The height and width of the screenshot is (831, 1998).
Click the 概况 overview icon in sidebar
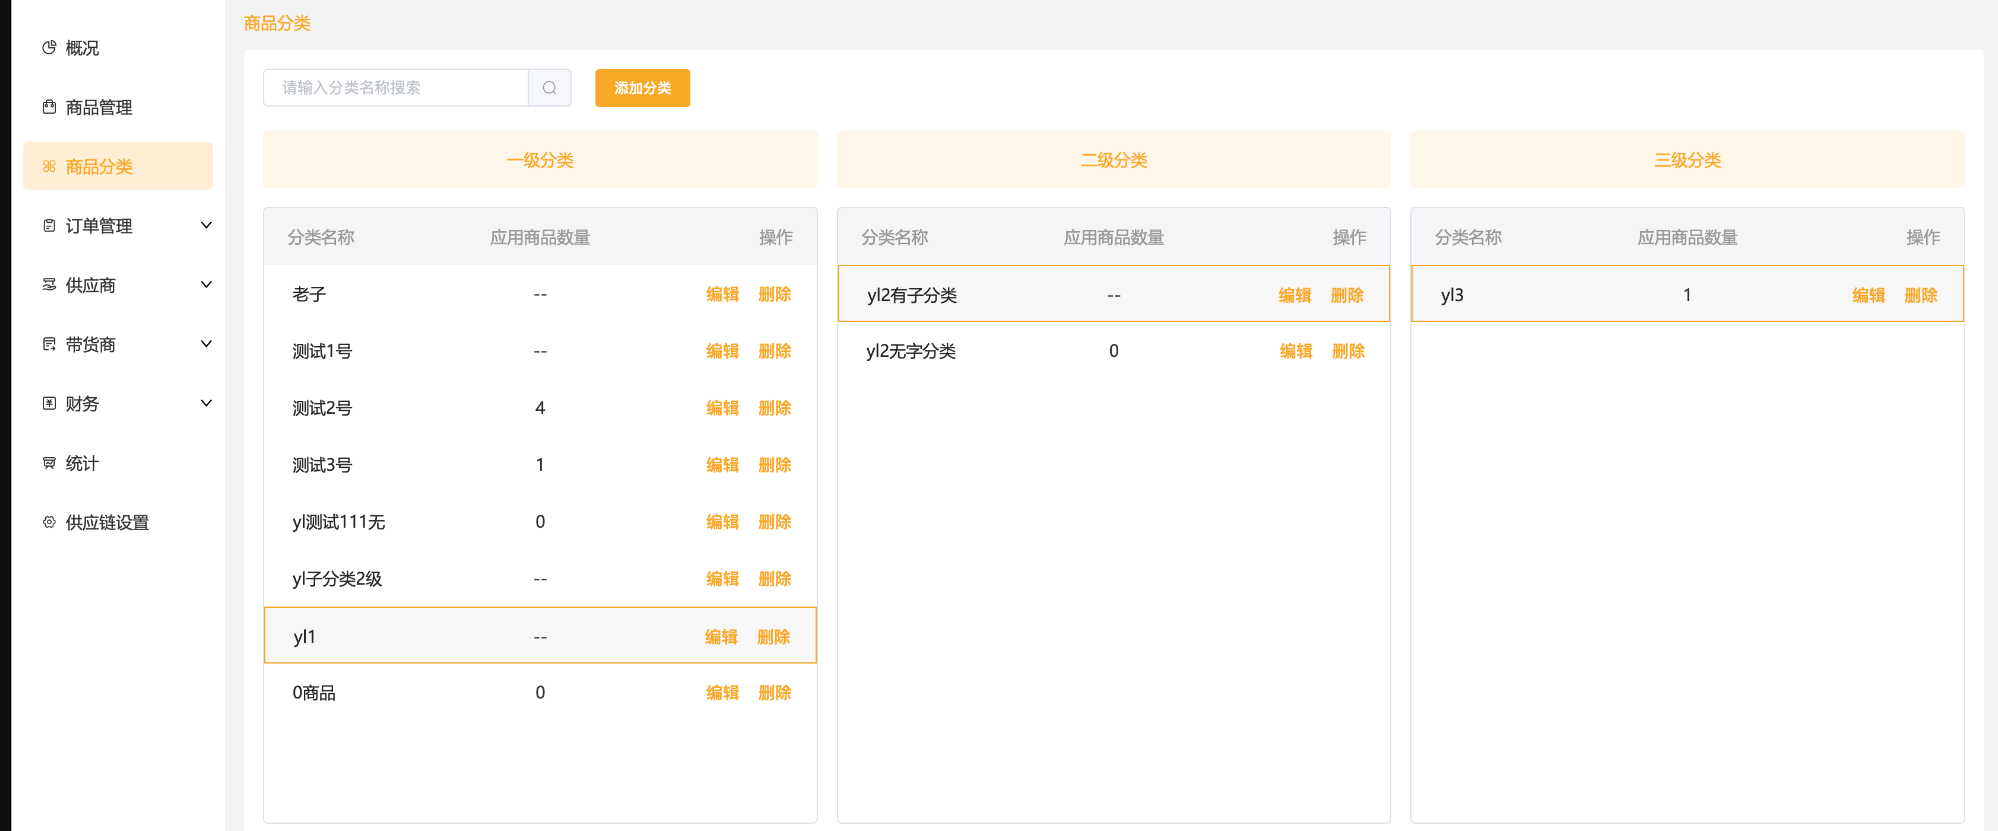49,48
